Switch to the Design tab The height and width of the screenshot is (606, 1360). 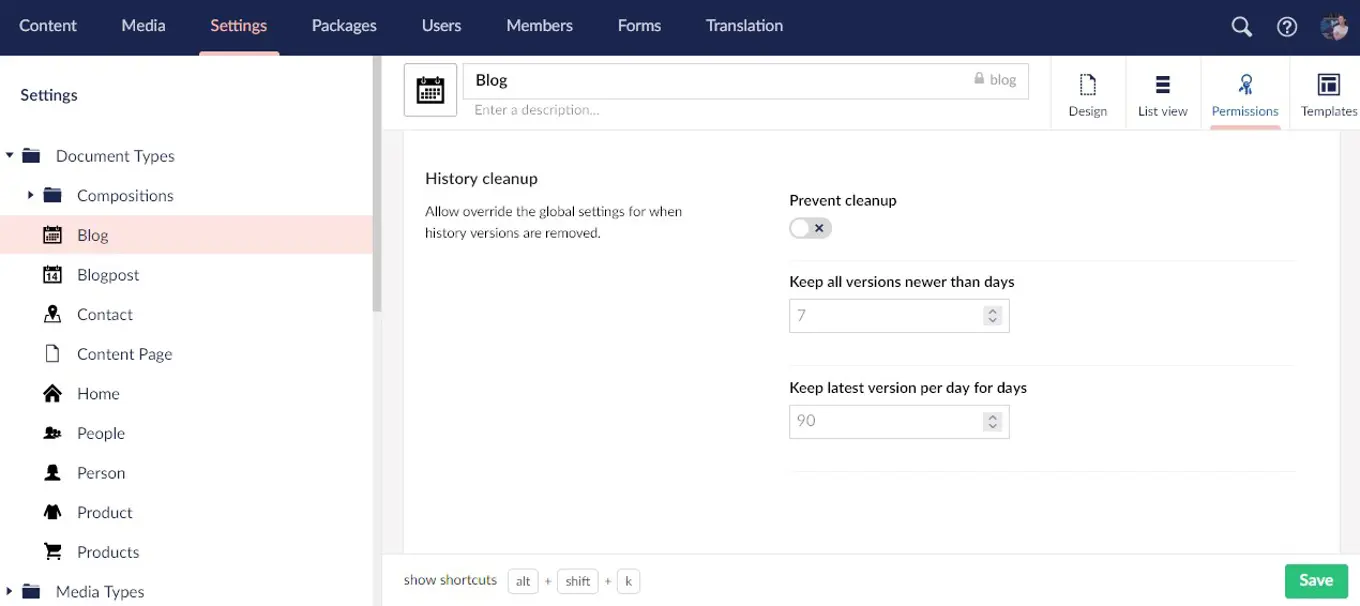pyautogui.click(x=1087, y=93)
